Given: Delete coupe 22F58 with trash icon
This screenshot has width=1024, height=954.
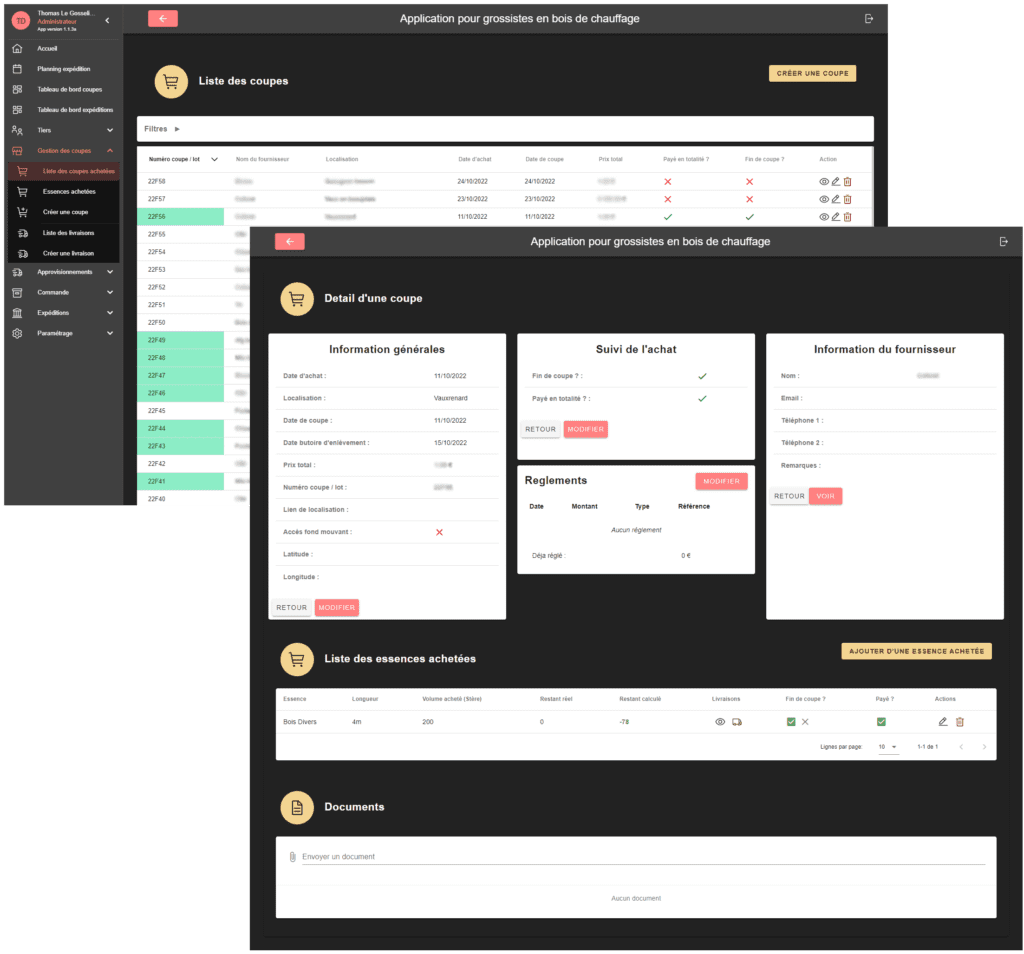Looking at the screenshot, I should tap(848, 182).
